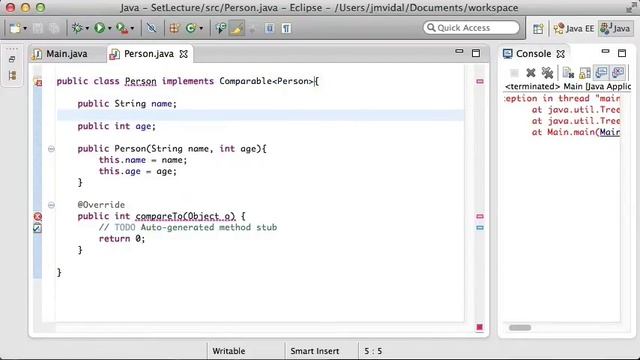Open the Run configurations dropdown arrow
This screenshot has height=360, width=640.
click(x=109, y=29)
